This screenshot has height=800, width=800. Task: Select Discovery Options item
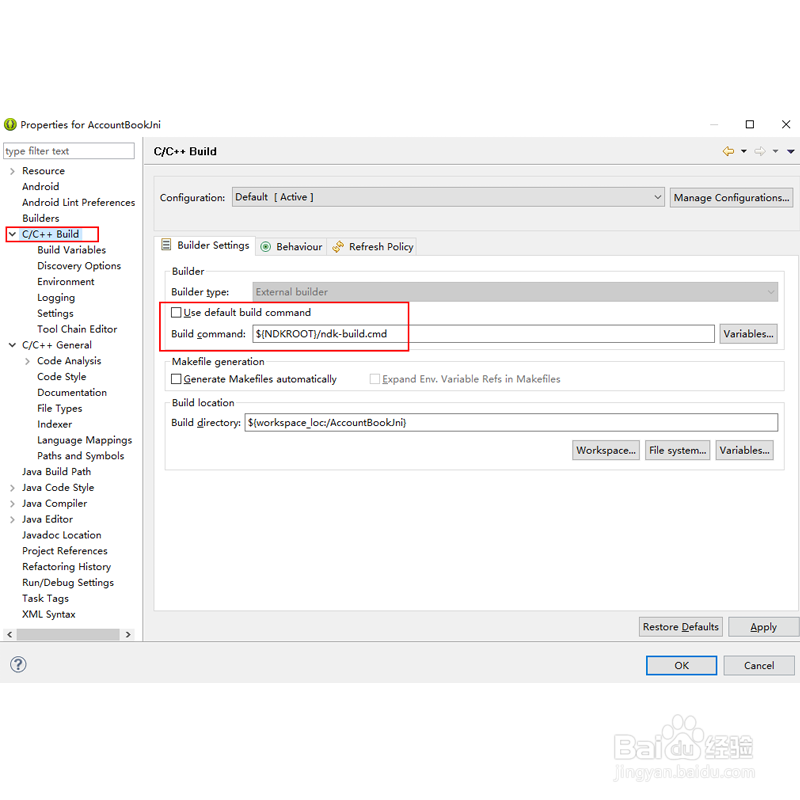79,265
